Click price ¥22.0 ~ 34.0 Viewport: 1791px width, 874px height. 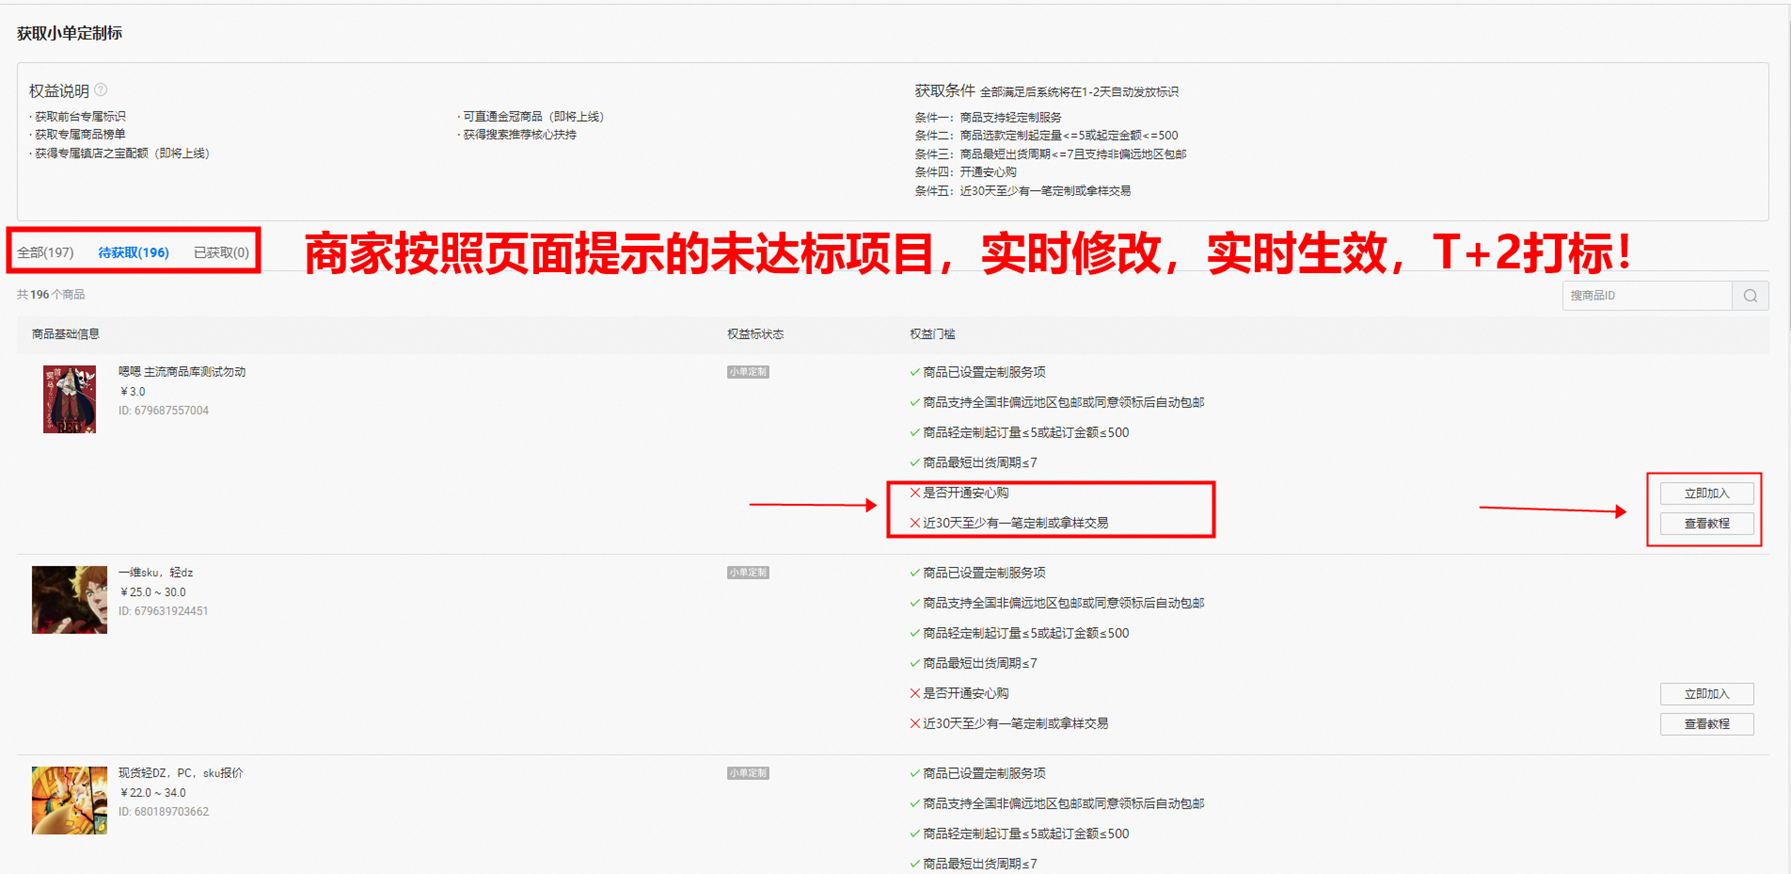click(x=153, y=793)
